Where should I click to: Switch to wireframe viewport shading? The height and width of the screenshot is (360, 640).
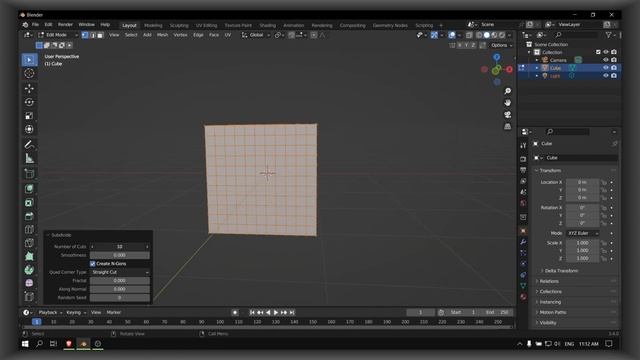(x=479, y=35)
